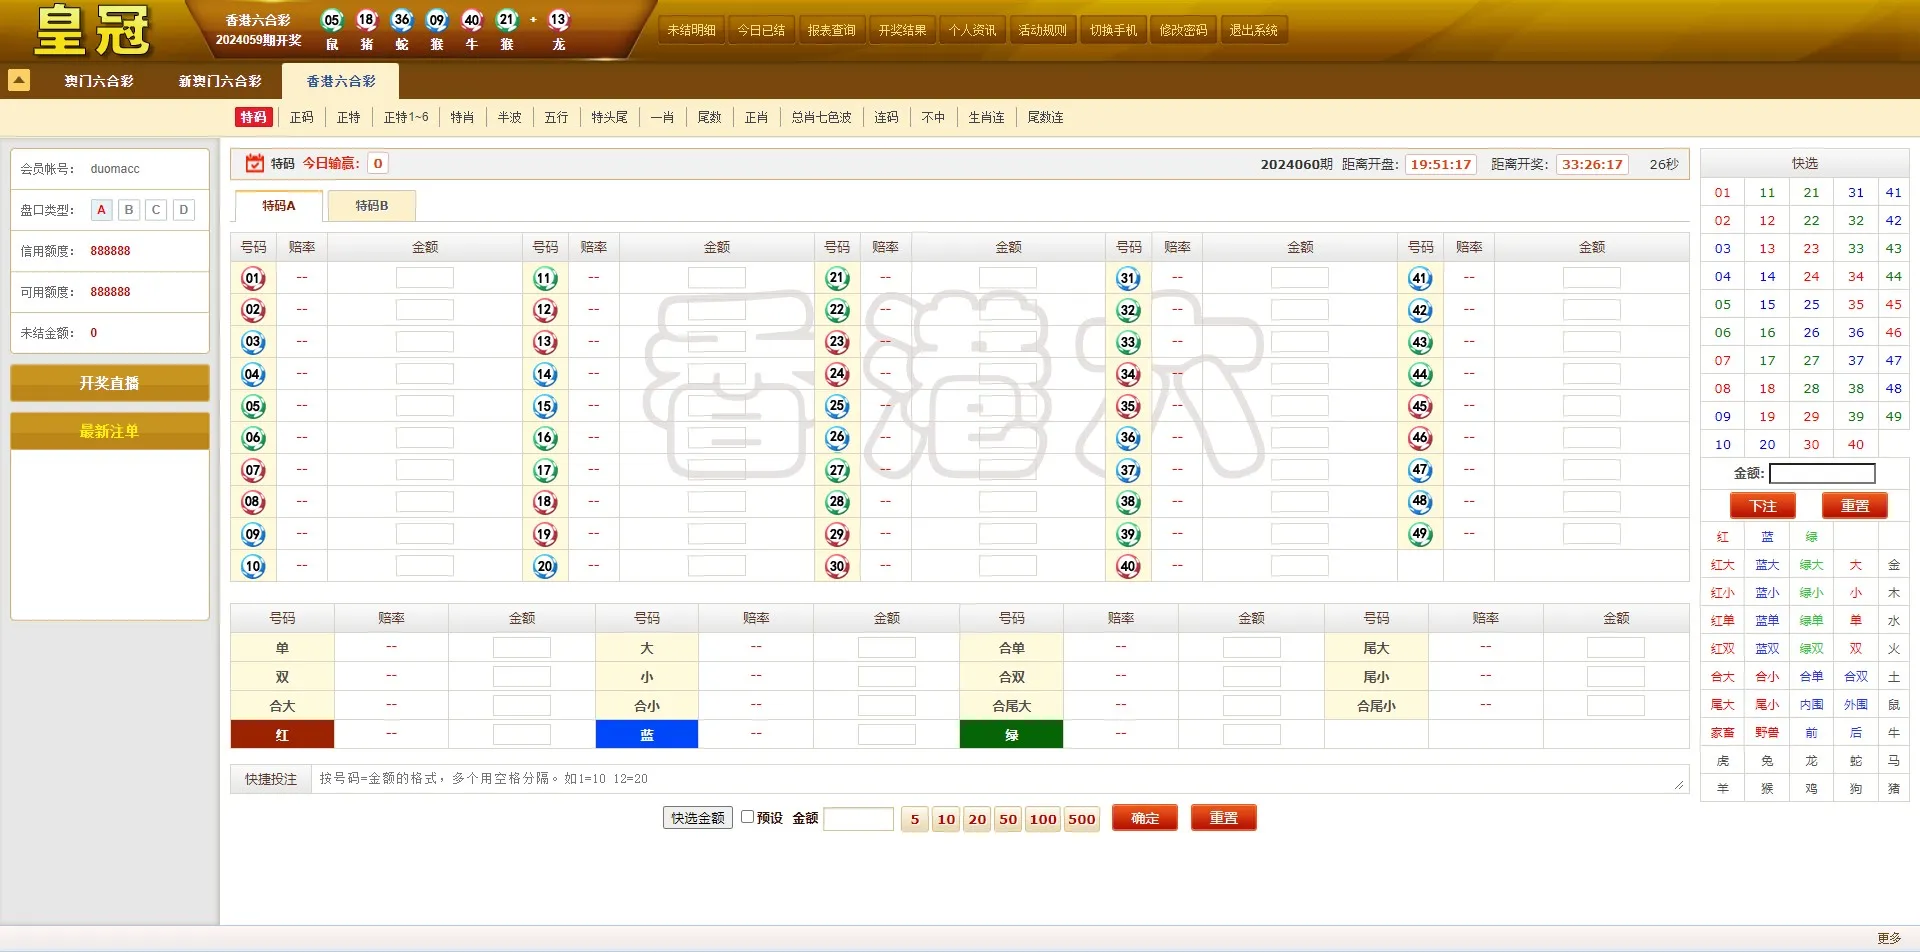The height and width of the screenshot is (952, 1920).
Task: Select number ball 49 in the last column
Action: click(x=1421, y=534)
